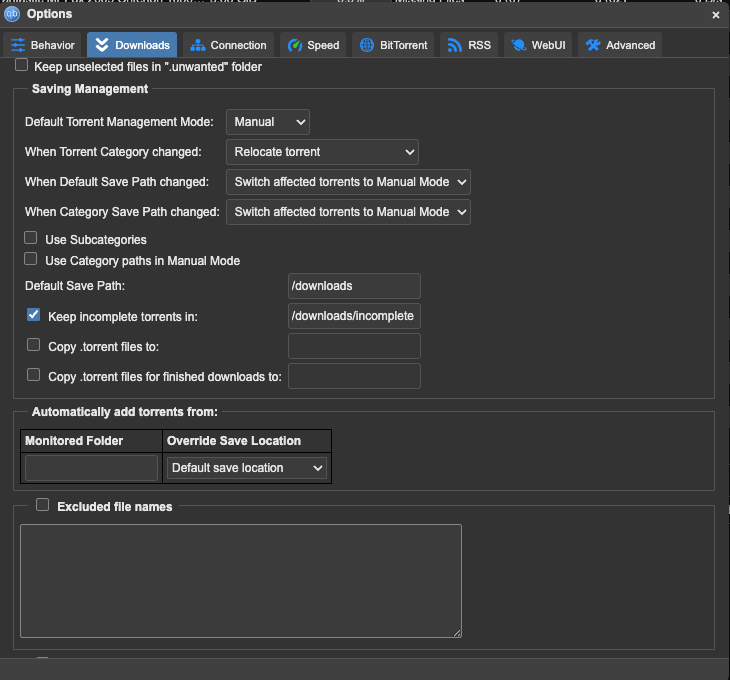
Task: Close the Options dialog
Action: tap(716, 15)
